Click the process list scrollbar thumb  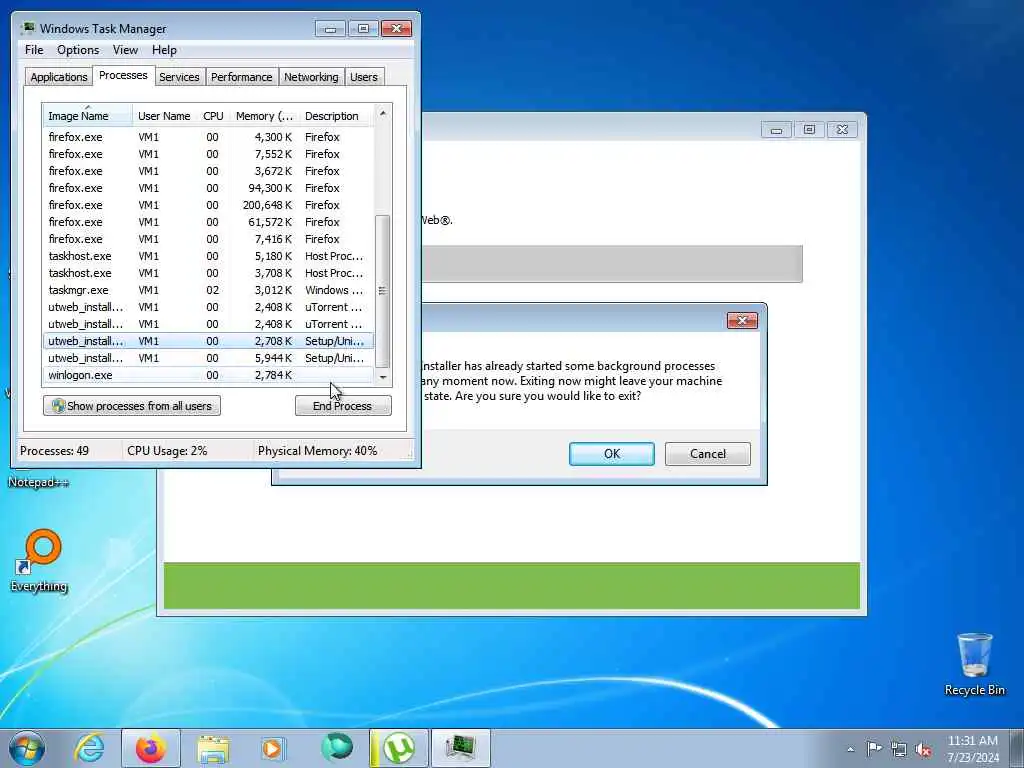[383, 291]
